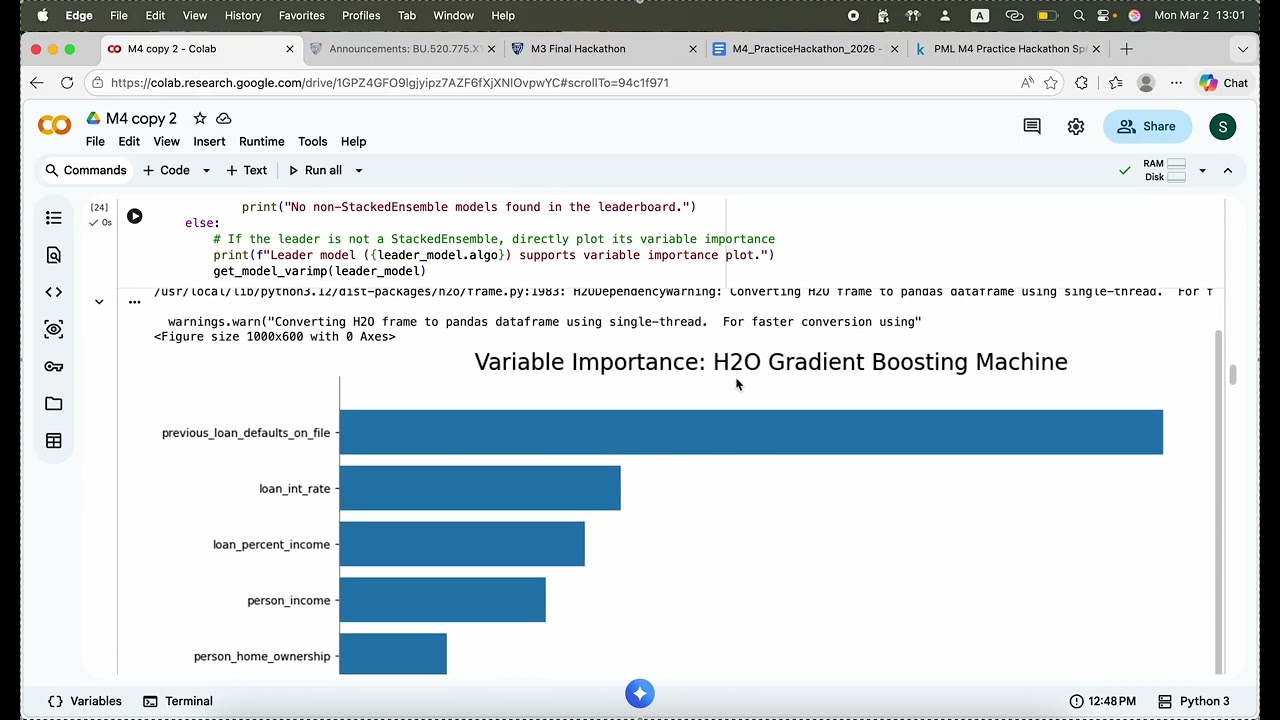Click the browser address bar URL

pyautogui.click(x=390, y=83)
